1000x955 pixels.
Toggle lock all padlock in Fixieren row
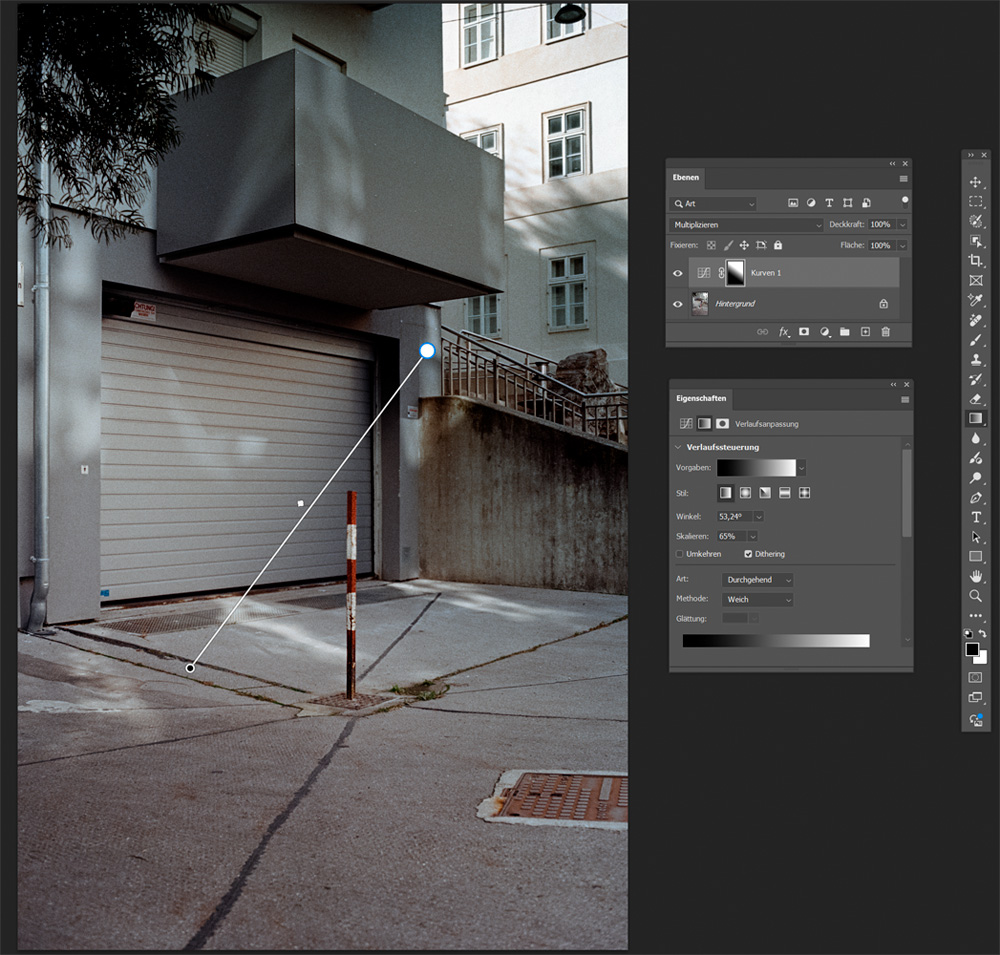[777, 245]
